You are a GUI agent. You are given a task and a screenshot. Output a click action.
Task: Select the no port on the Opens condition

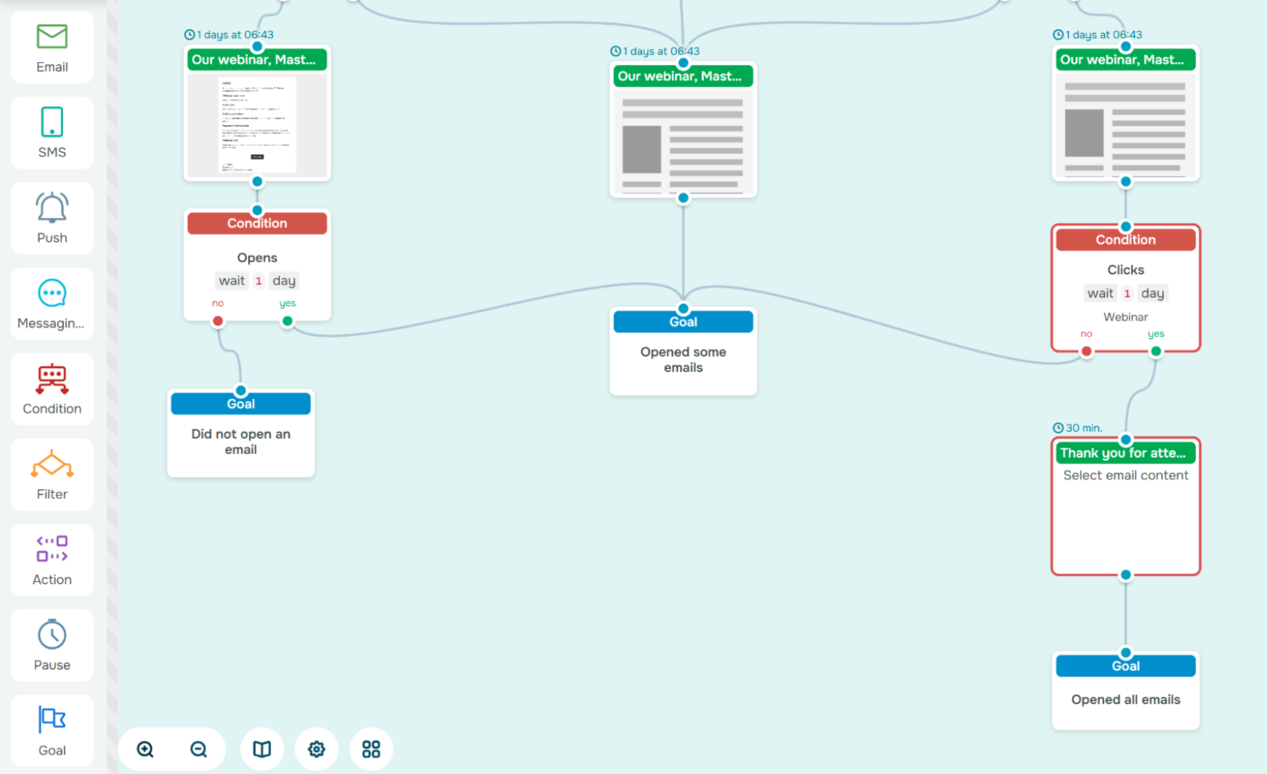click(x=217, y=319)
